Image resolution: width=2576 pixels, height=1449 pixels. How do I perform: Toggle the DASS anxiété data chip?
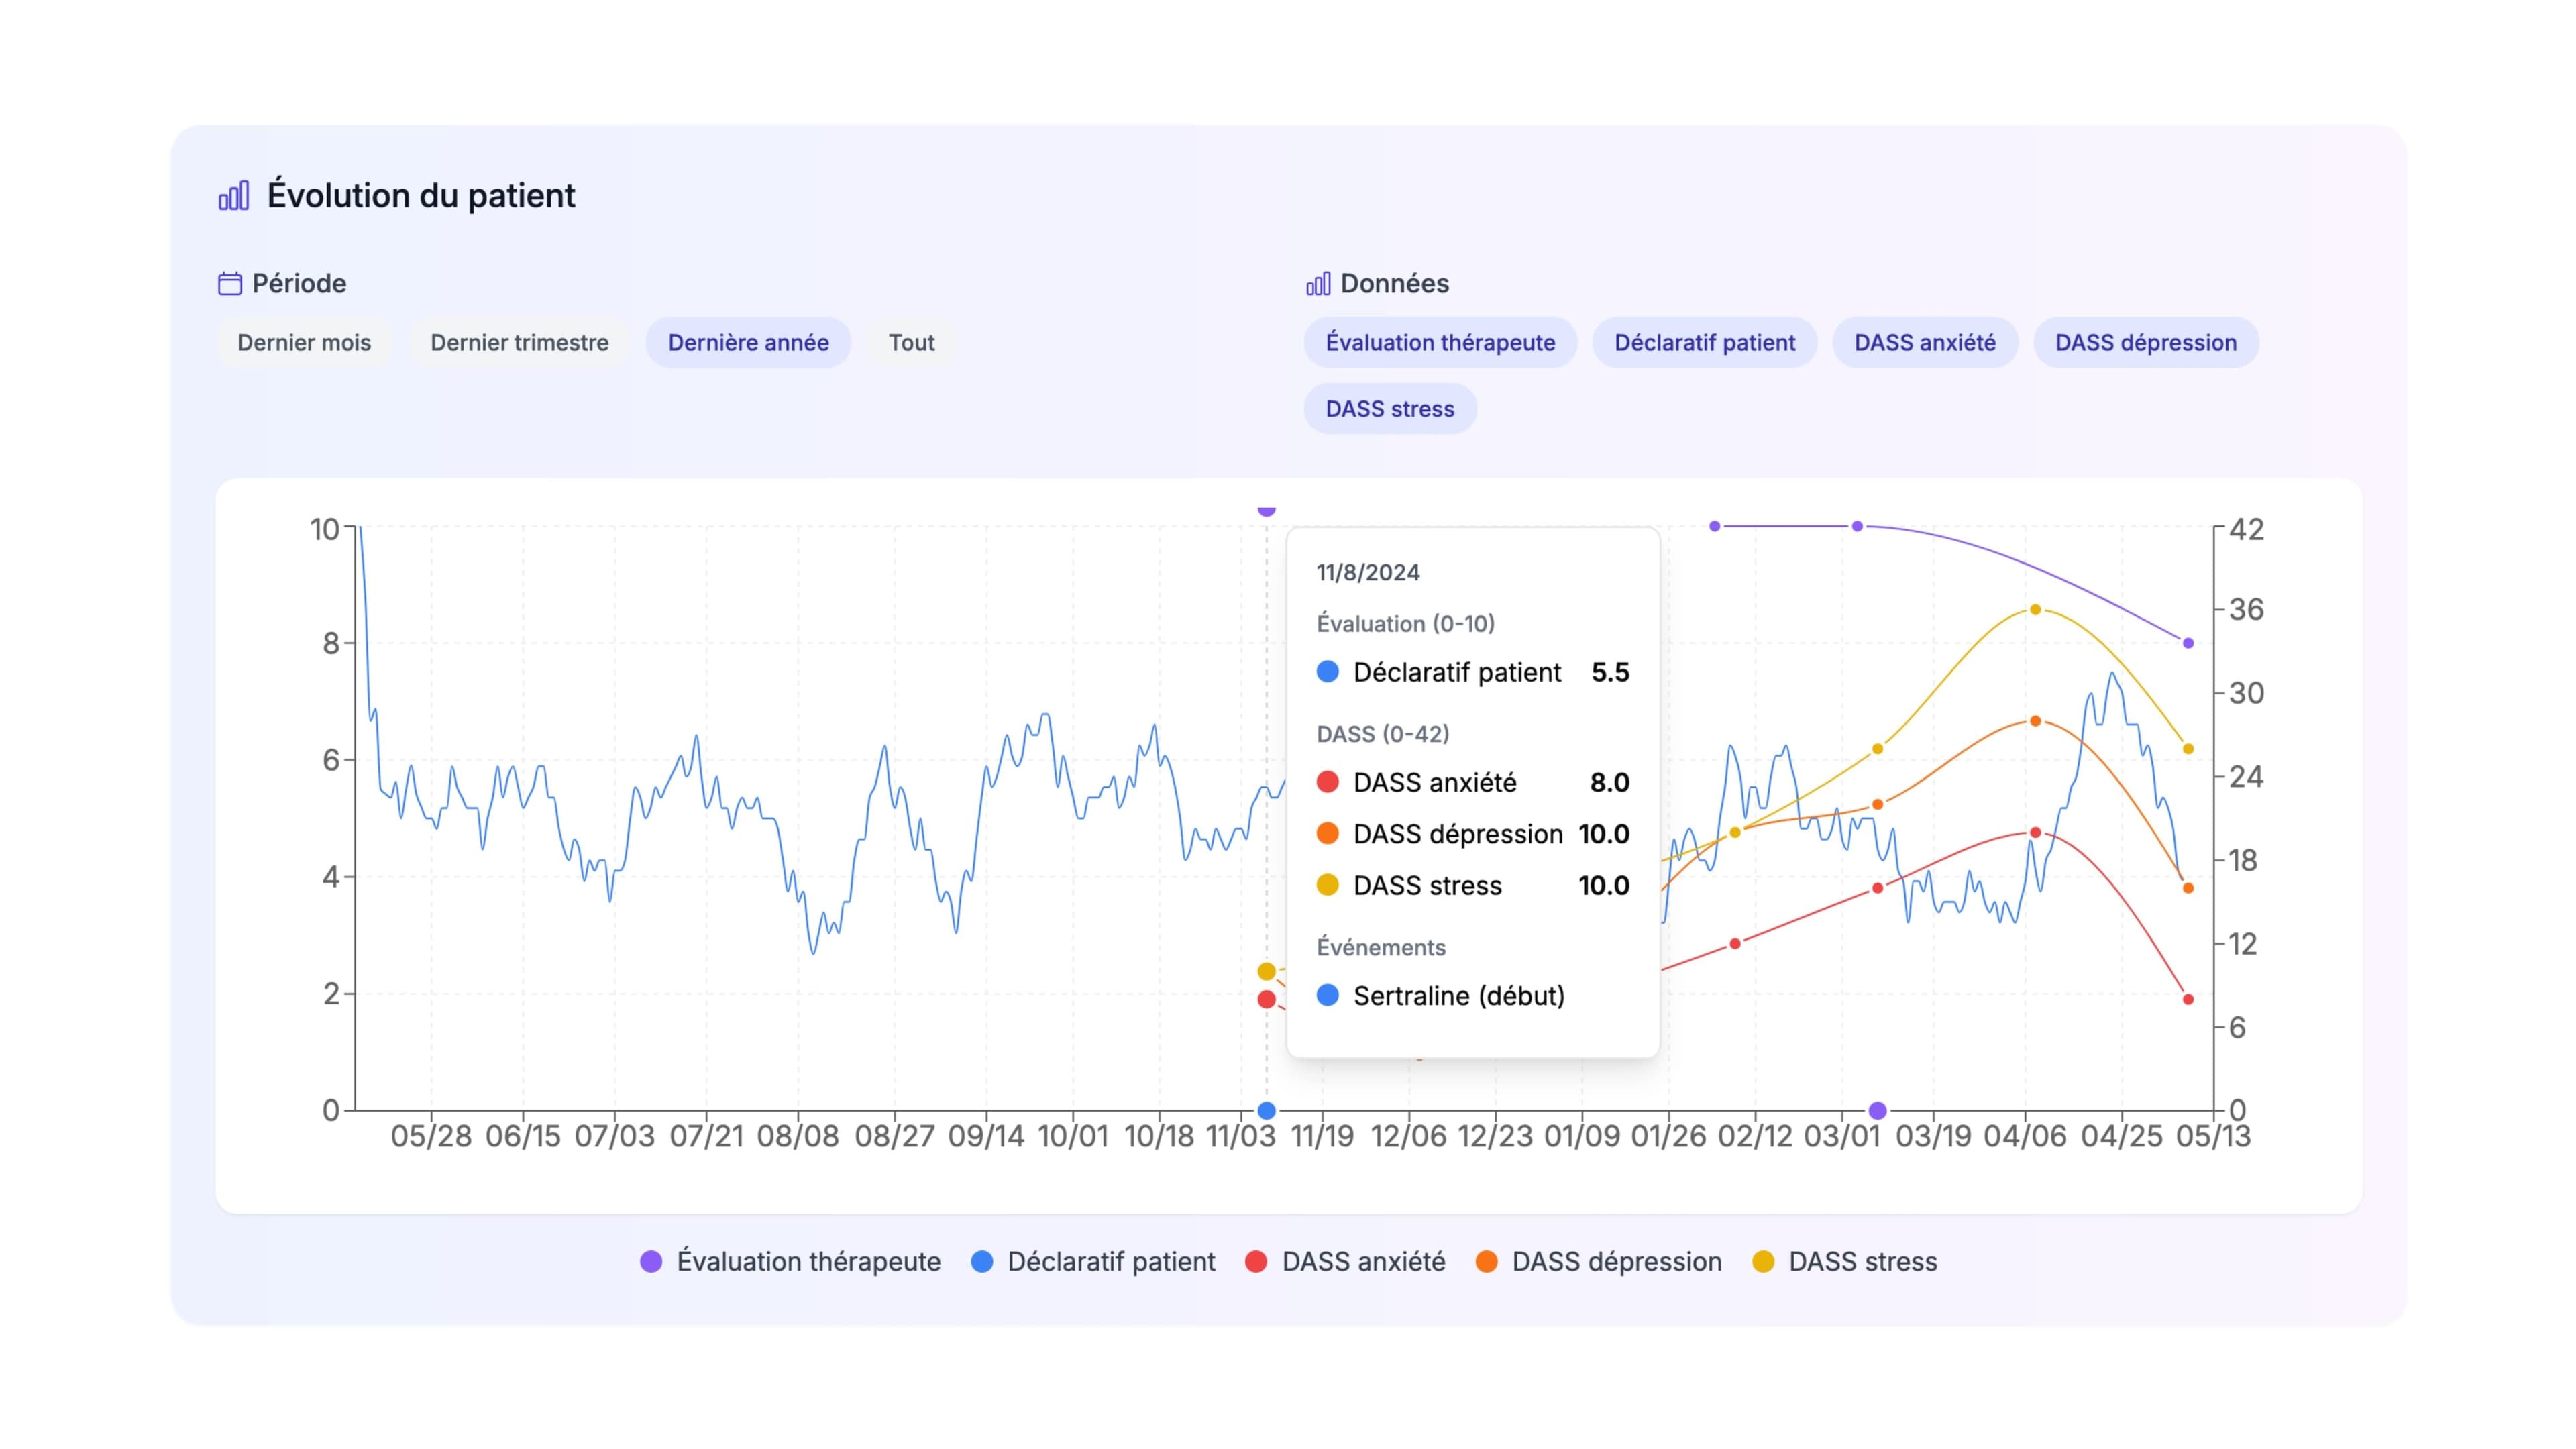1924,343
